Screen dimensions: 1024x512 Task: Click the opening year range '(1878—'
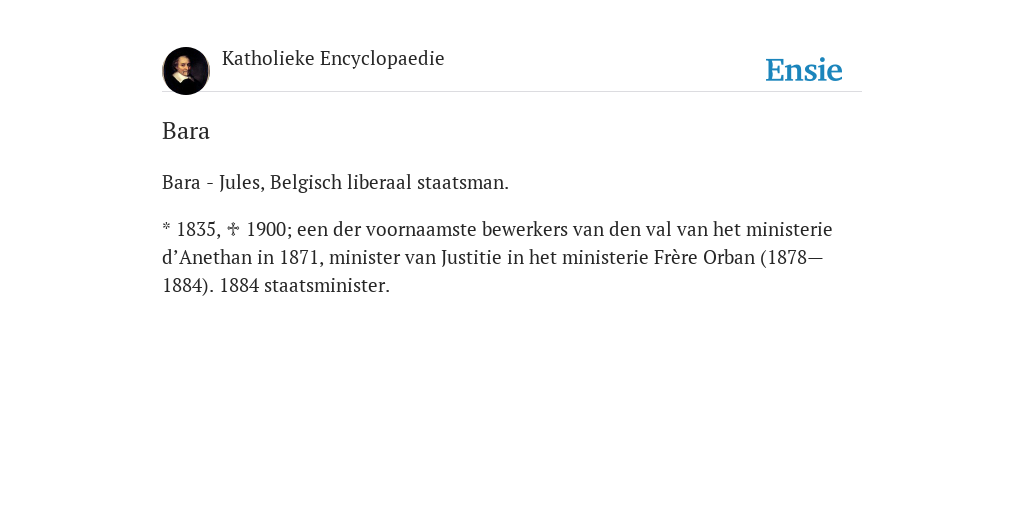(791, 257)
